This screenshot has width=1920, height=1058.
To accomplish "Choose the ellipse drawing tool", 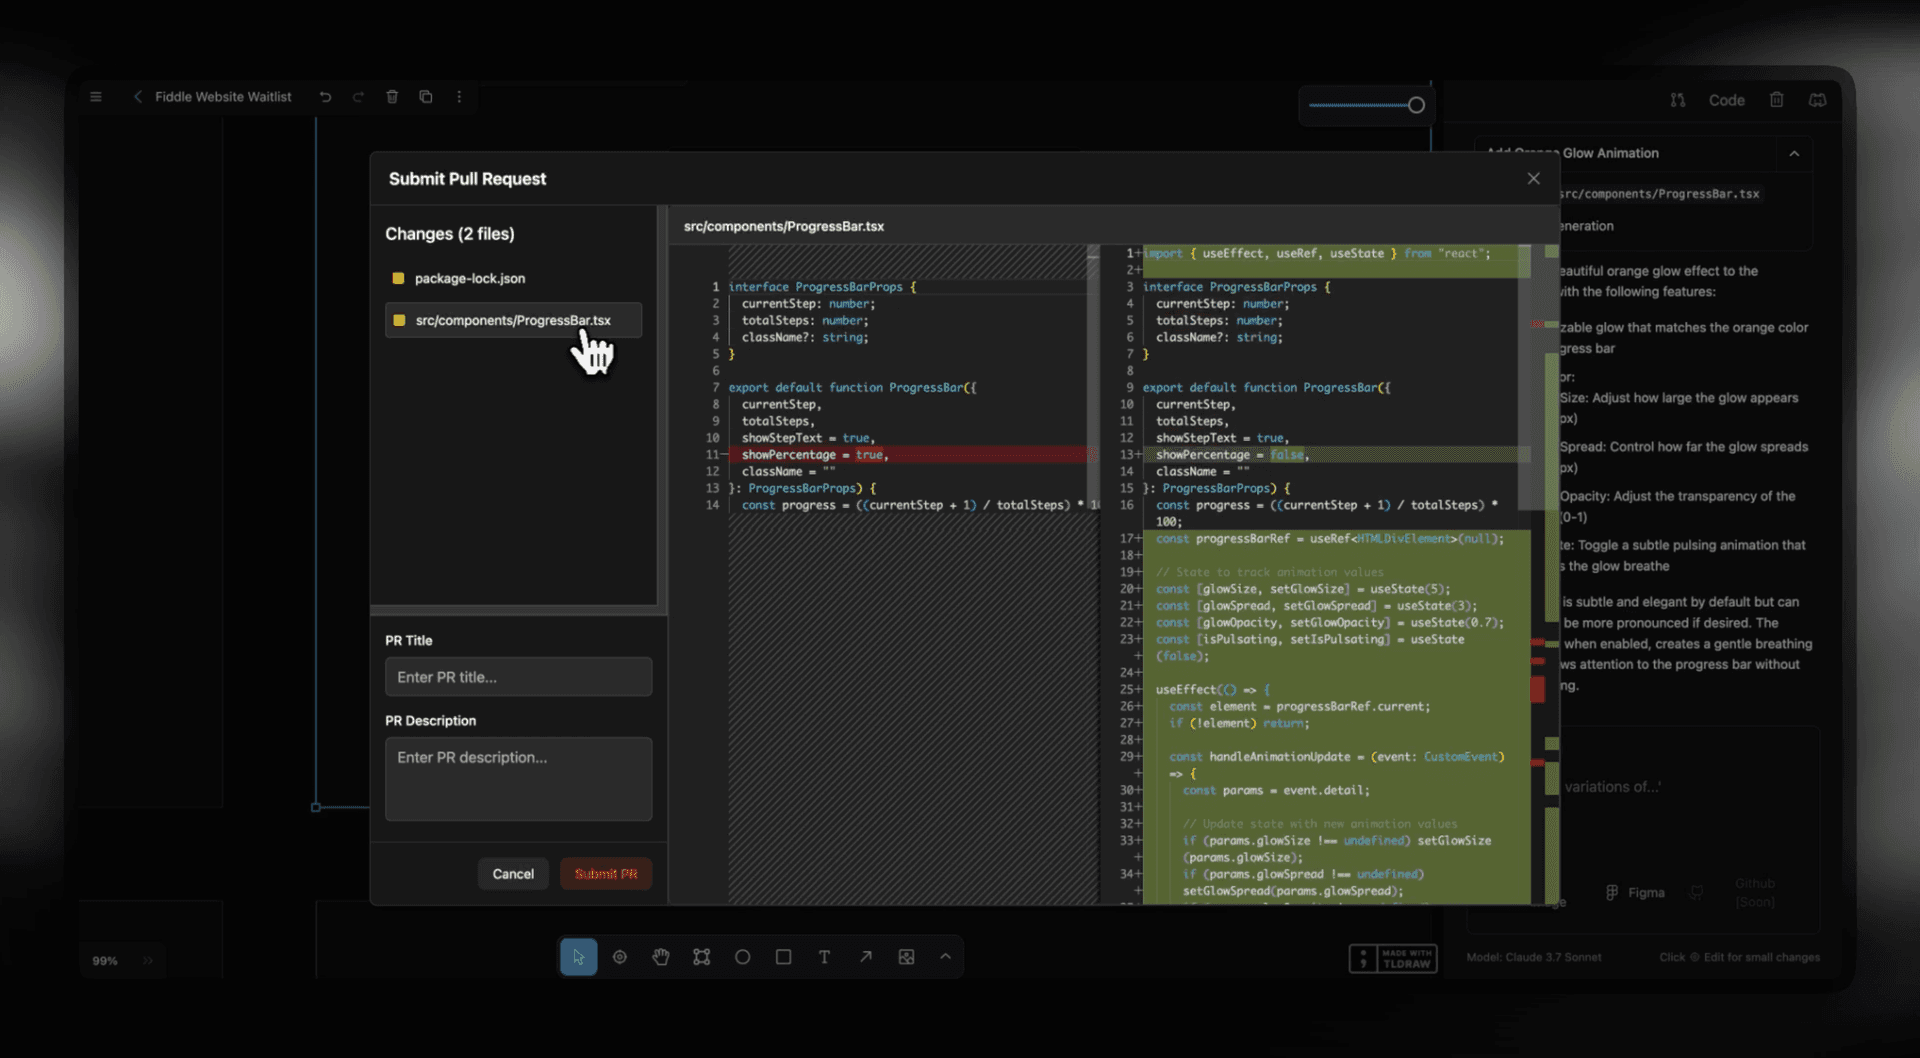I will pos(742,957).
